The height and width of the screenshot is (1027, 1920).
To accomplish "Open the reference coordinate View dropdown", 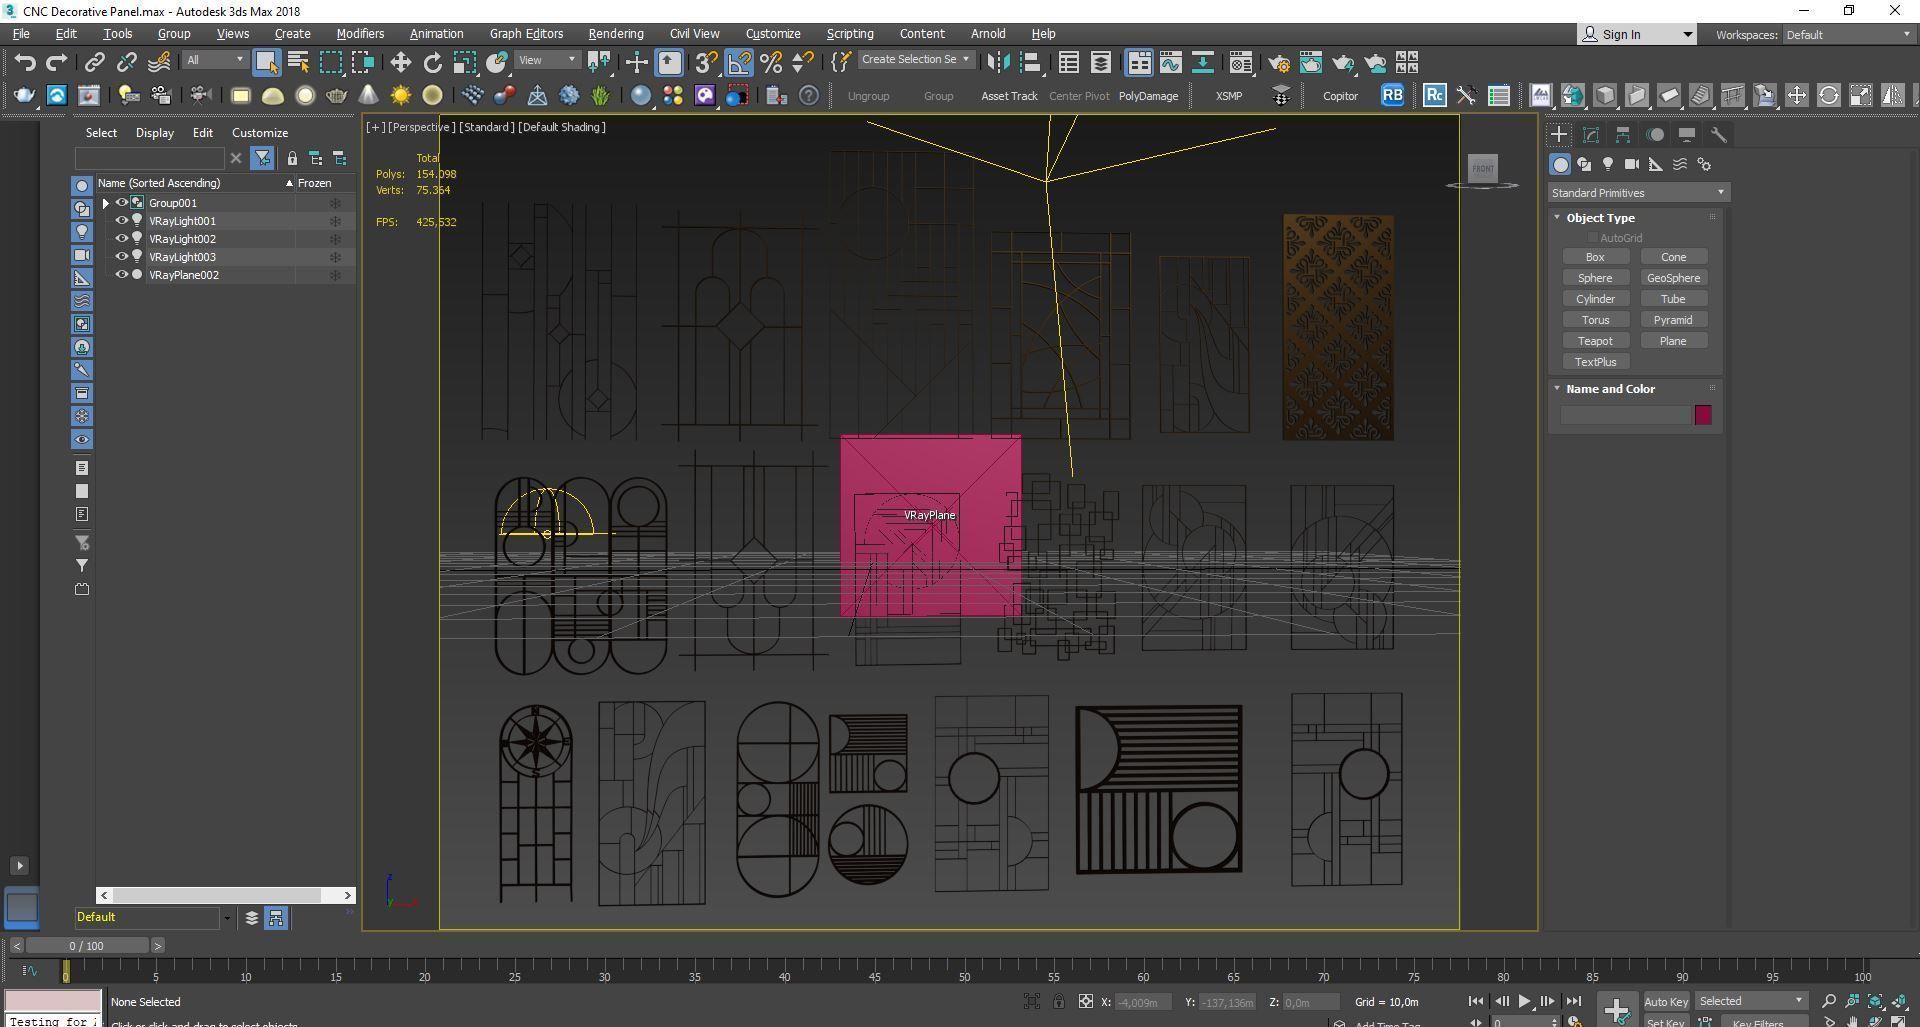I will point(547,60).
